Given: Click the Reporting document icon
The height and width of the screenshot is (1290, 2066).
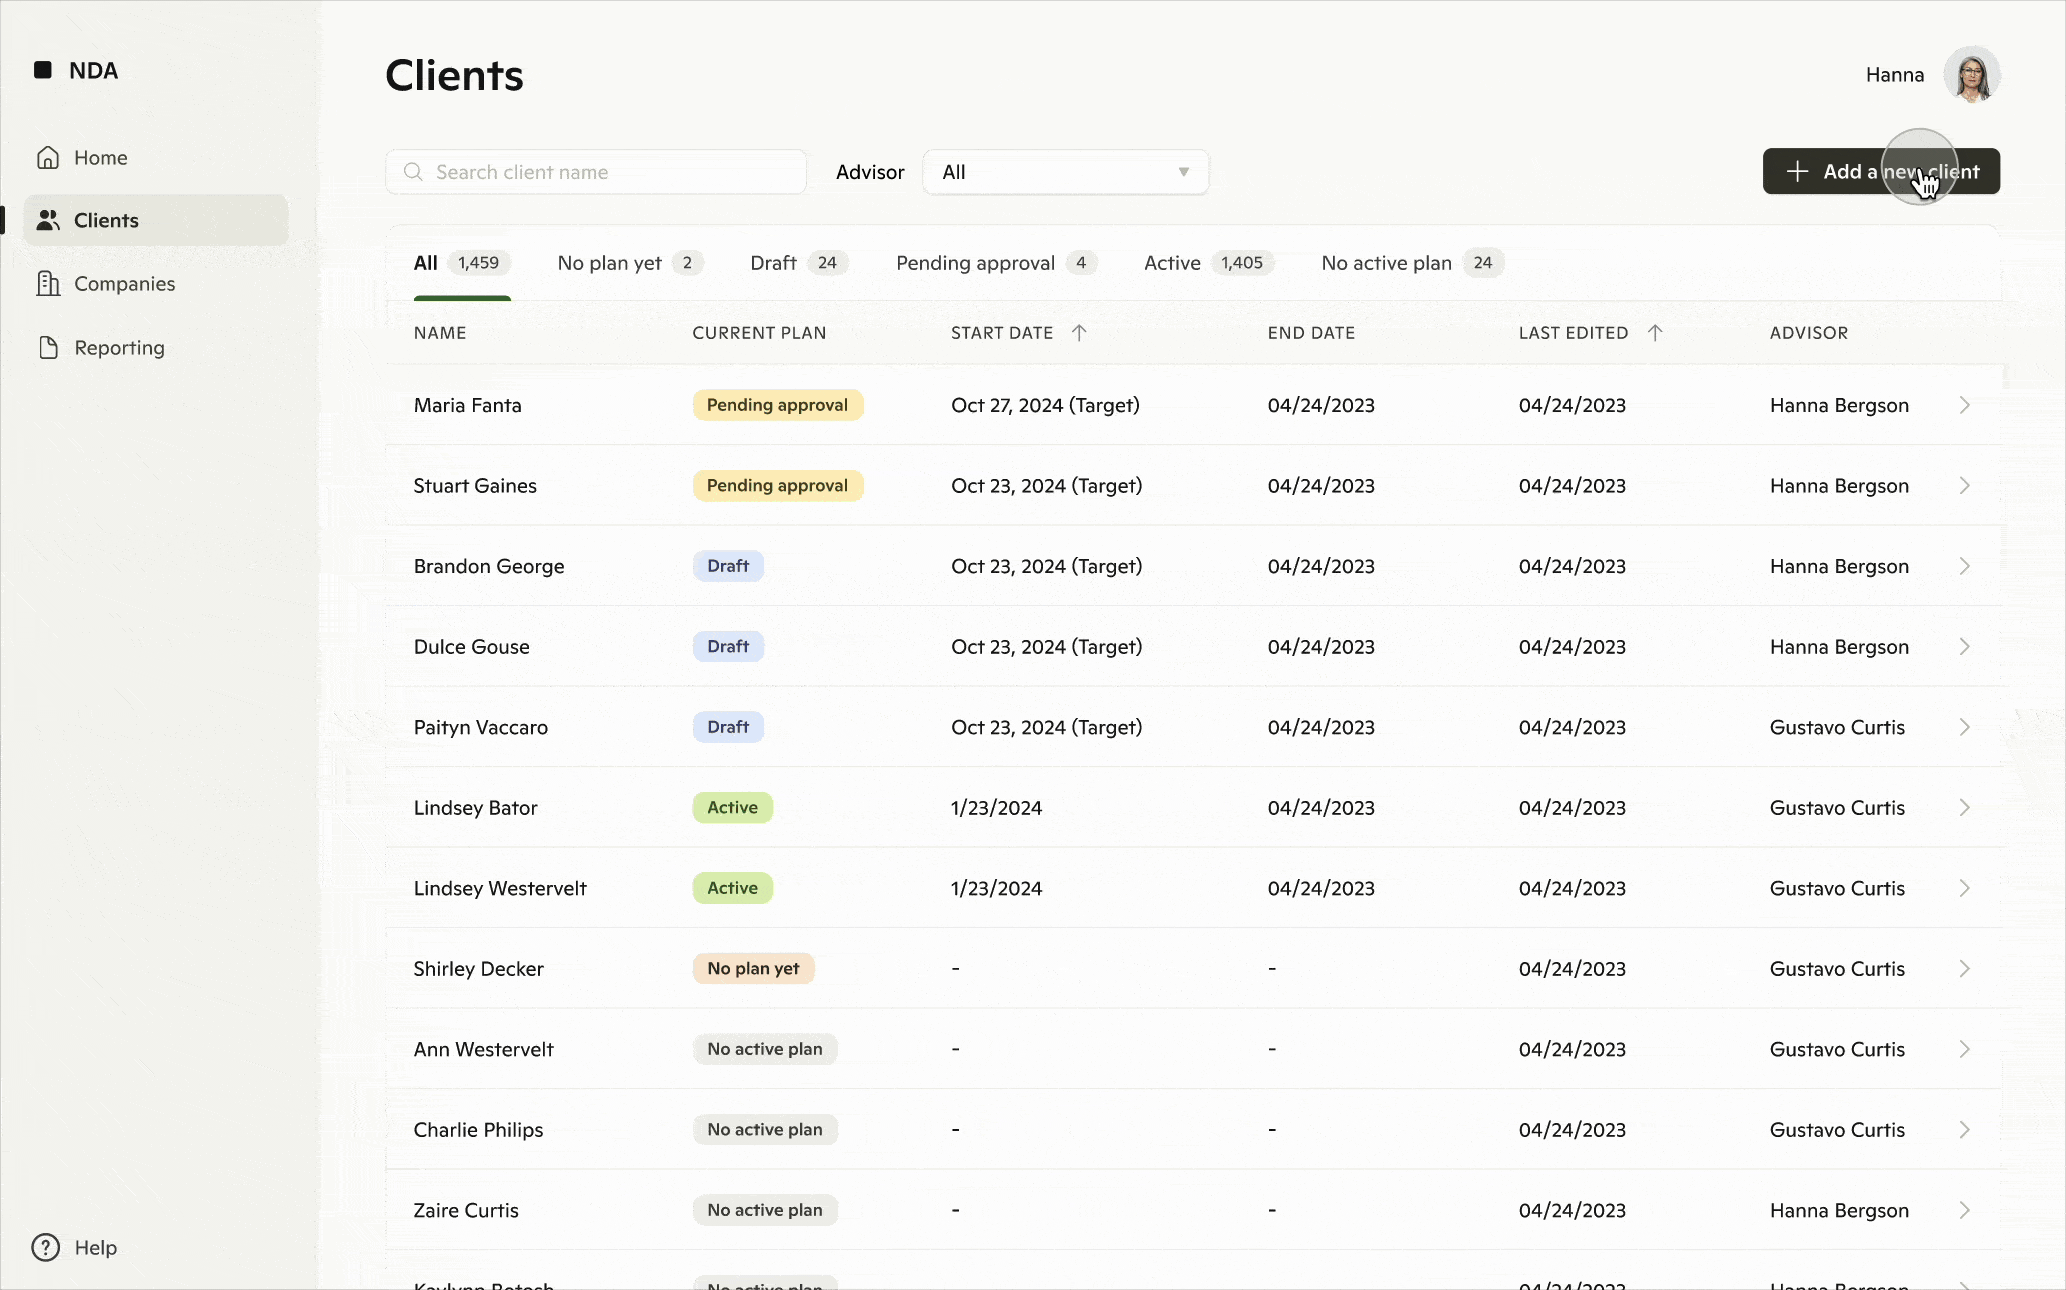Looking at the screenshot, I should pyautogui.click(x=48, y=348).
